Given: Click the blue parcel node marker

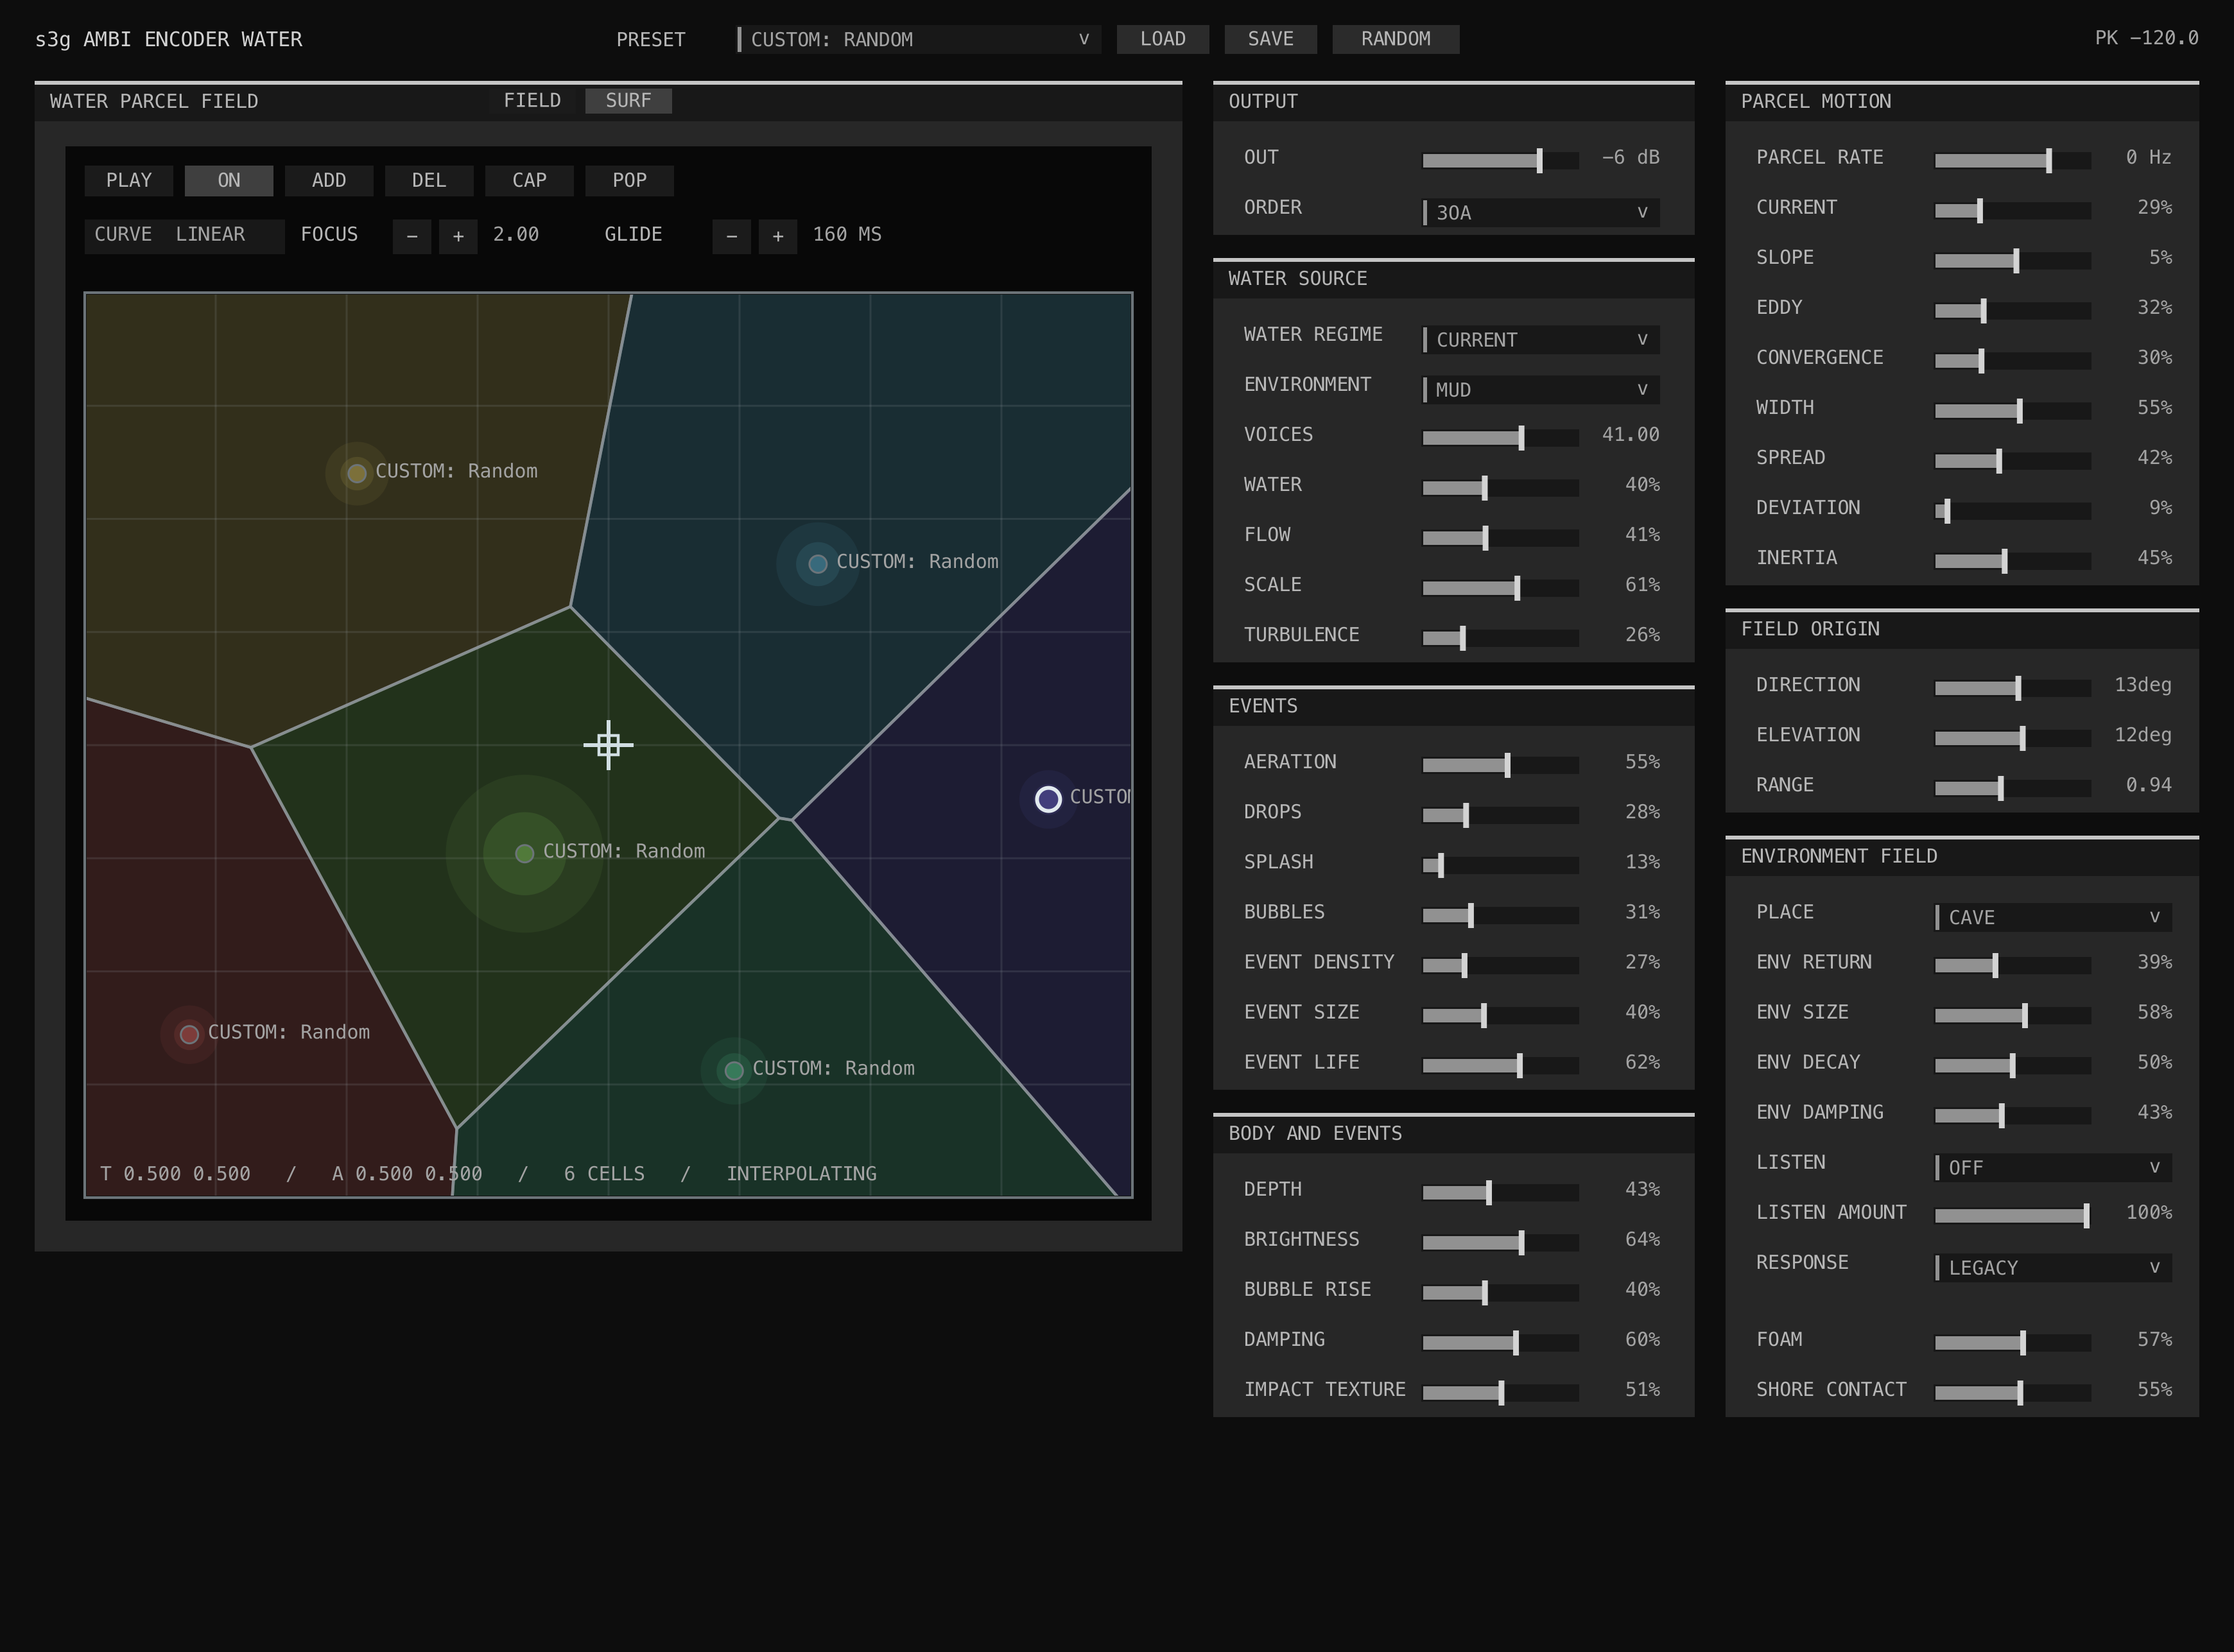Looking at the screenshot, I should tap(818, 564).
